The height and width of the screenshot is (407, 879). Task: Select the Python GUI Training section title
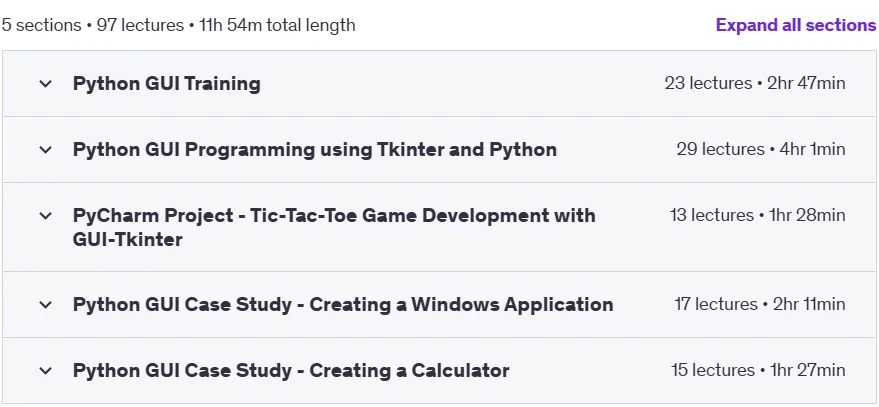[166, 84]
